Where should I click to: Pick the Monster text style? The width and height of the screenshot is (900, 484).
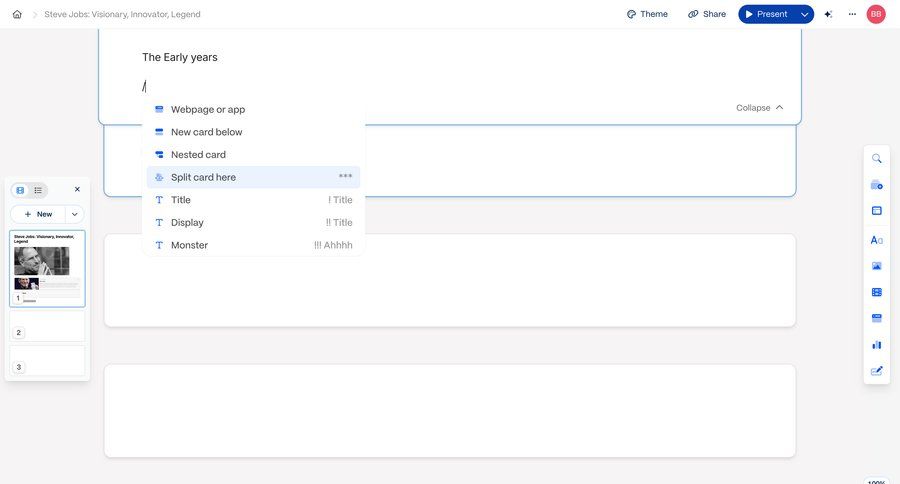point(253,245)
